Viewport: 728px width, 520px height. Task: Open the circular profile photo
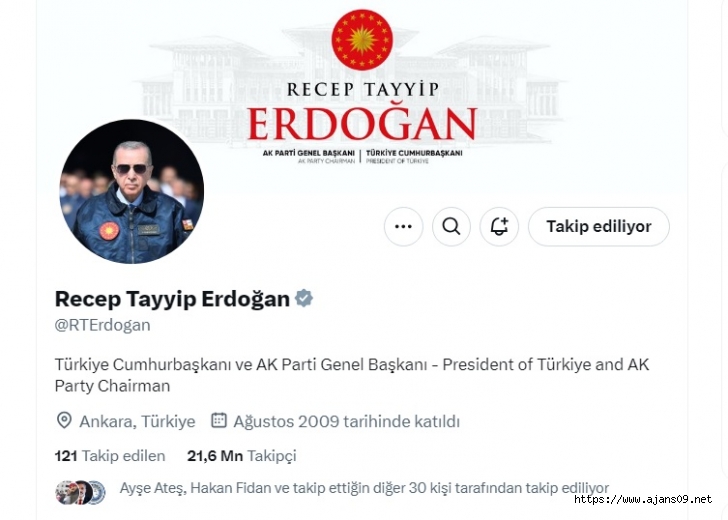pos(132,191)
